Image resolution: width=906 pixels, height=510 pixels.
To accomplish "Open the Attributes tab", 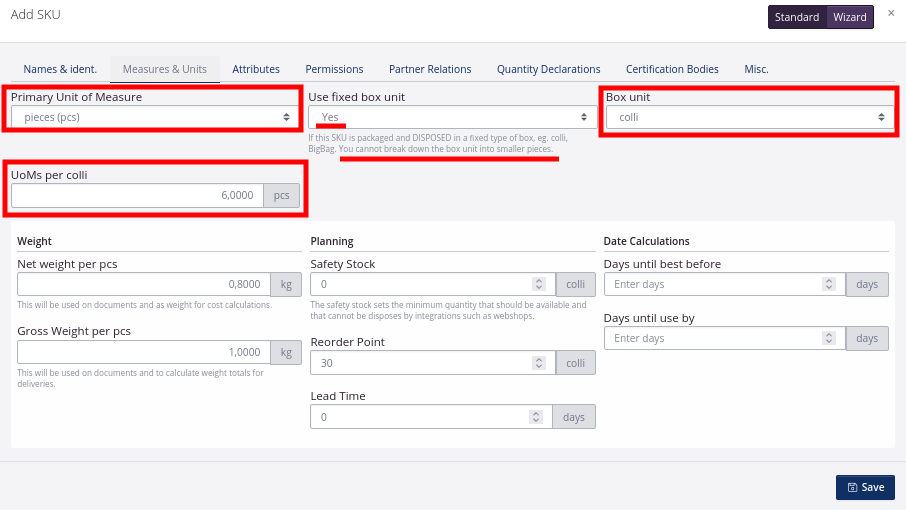I will [256, 69].
